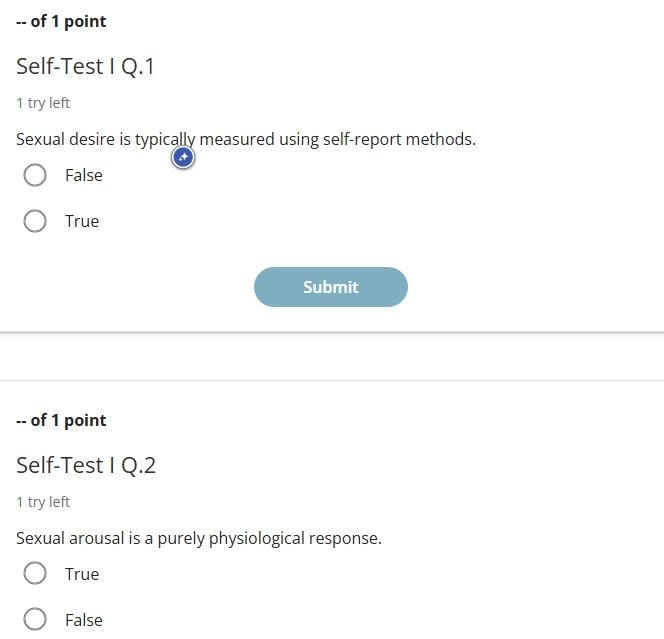
Task: Select True radio circle for Self-Test Q.1
Action: [x=35, y=221]
